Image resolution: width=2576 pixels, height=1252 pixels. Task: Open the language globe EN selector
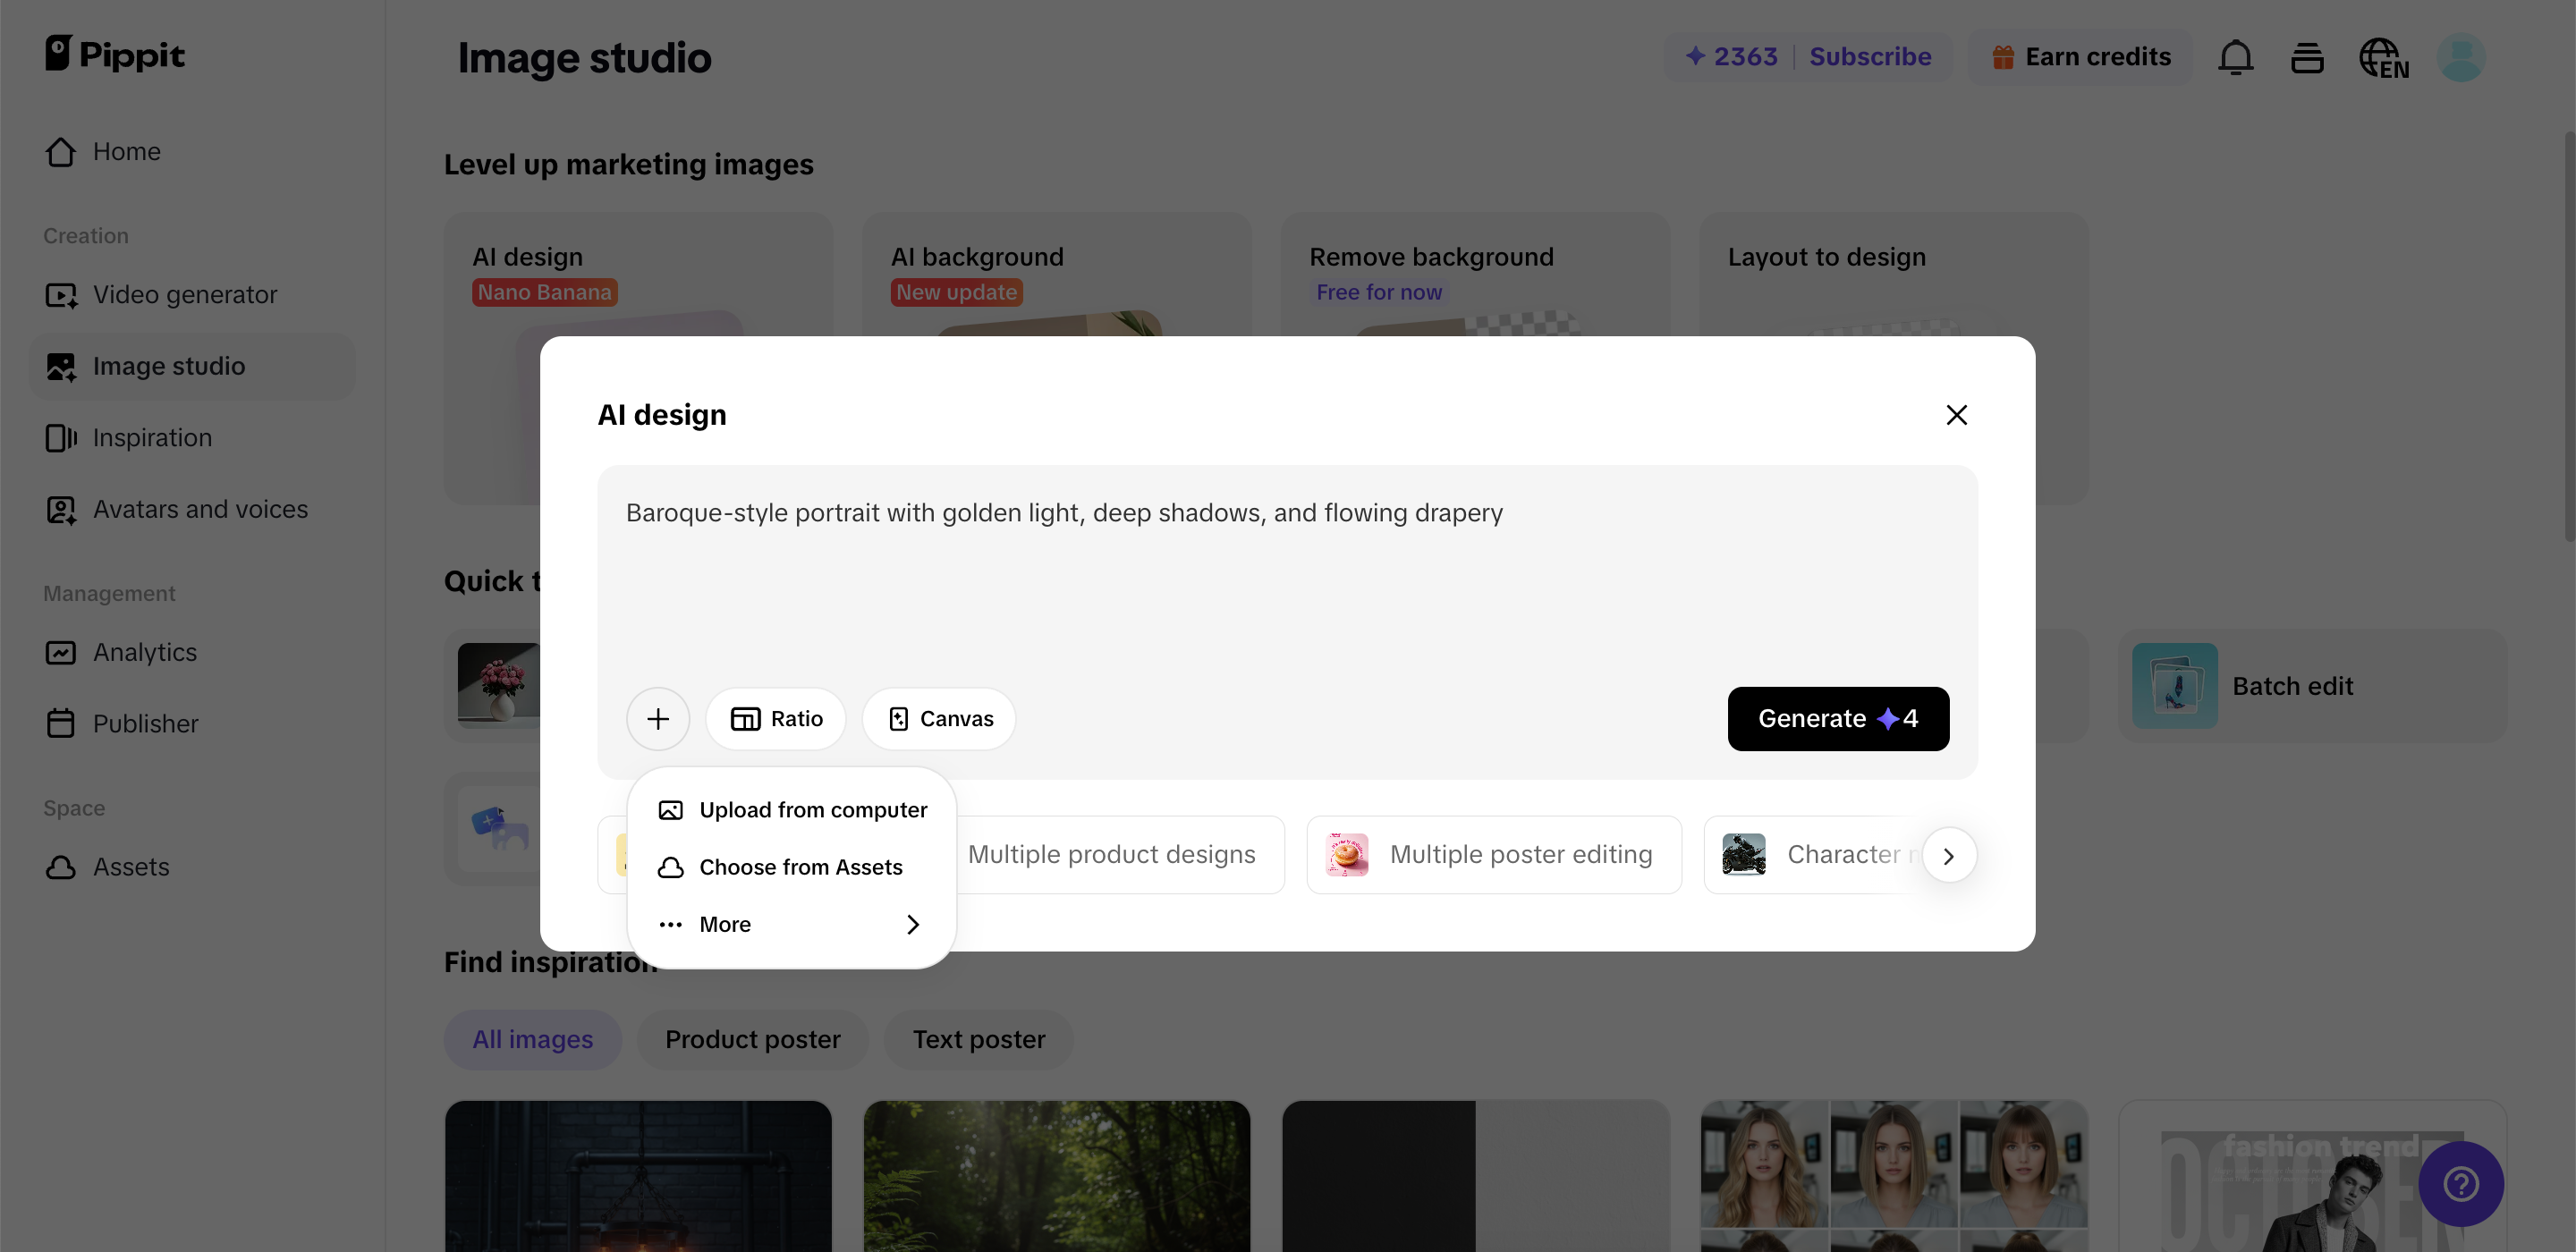point(2382,58)
